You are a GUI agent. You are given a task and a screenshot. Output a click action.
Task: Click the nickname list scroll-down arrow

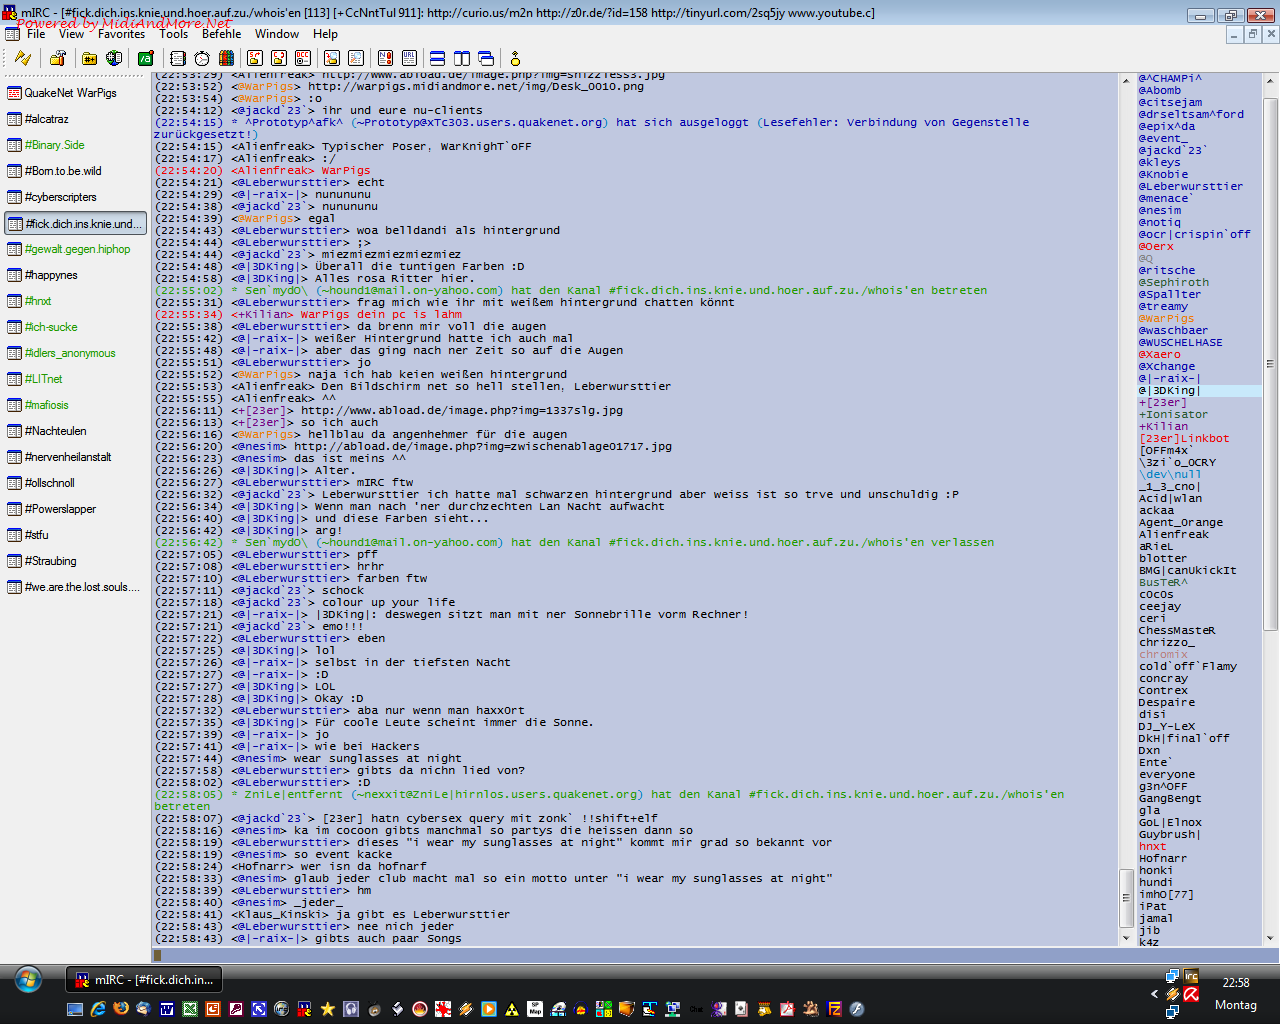point(1270,938)
